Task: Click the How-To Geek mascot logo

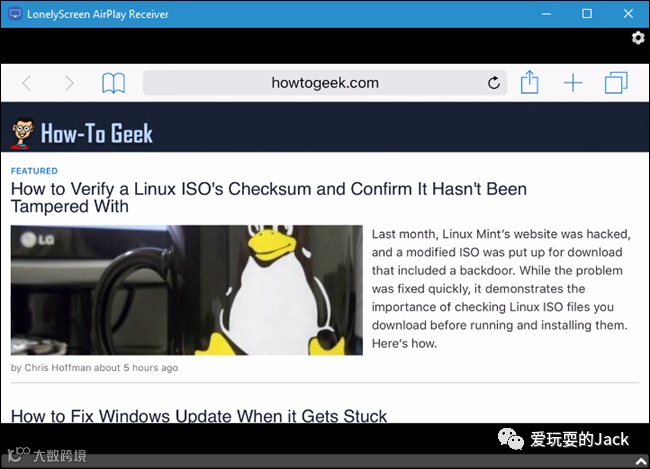Action: [22, 133]
